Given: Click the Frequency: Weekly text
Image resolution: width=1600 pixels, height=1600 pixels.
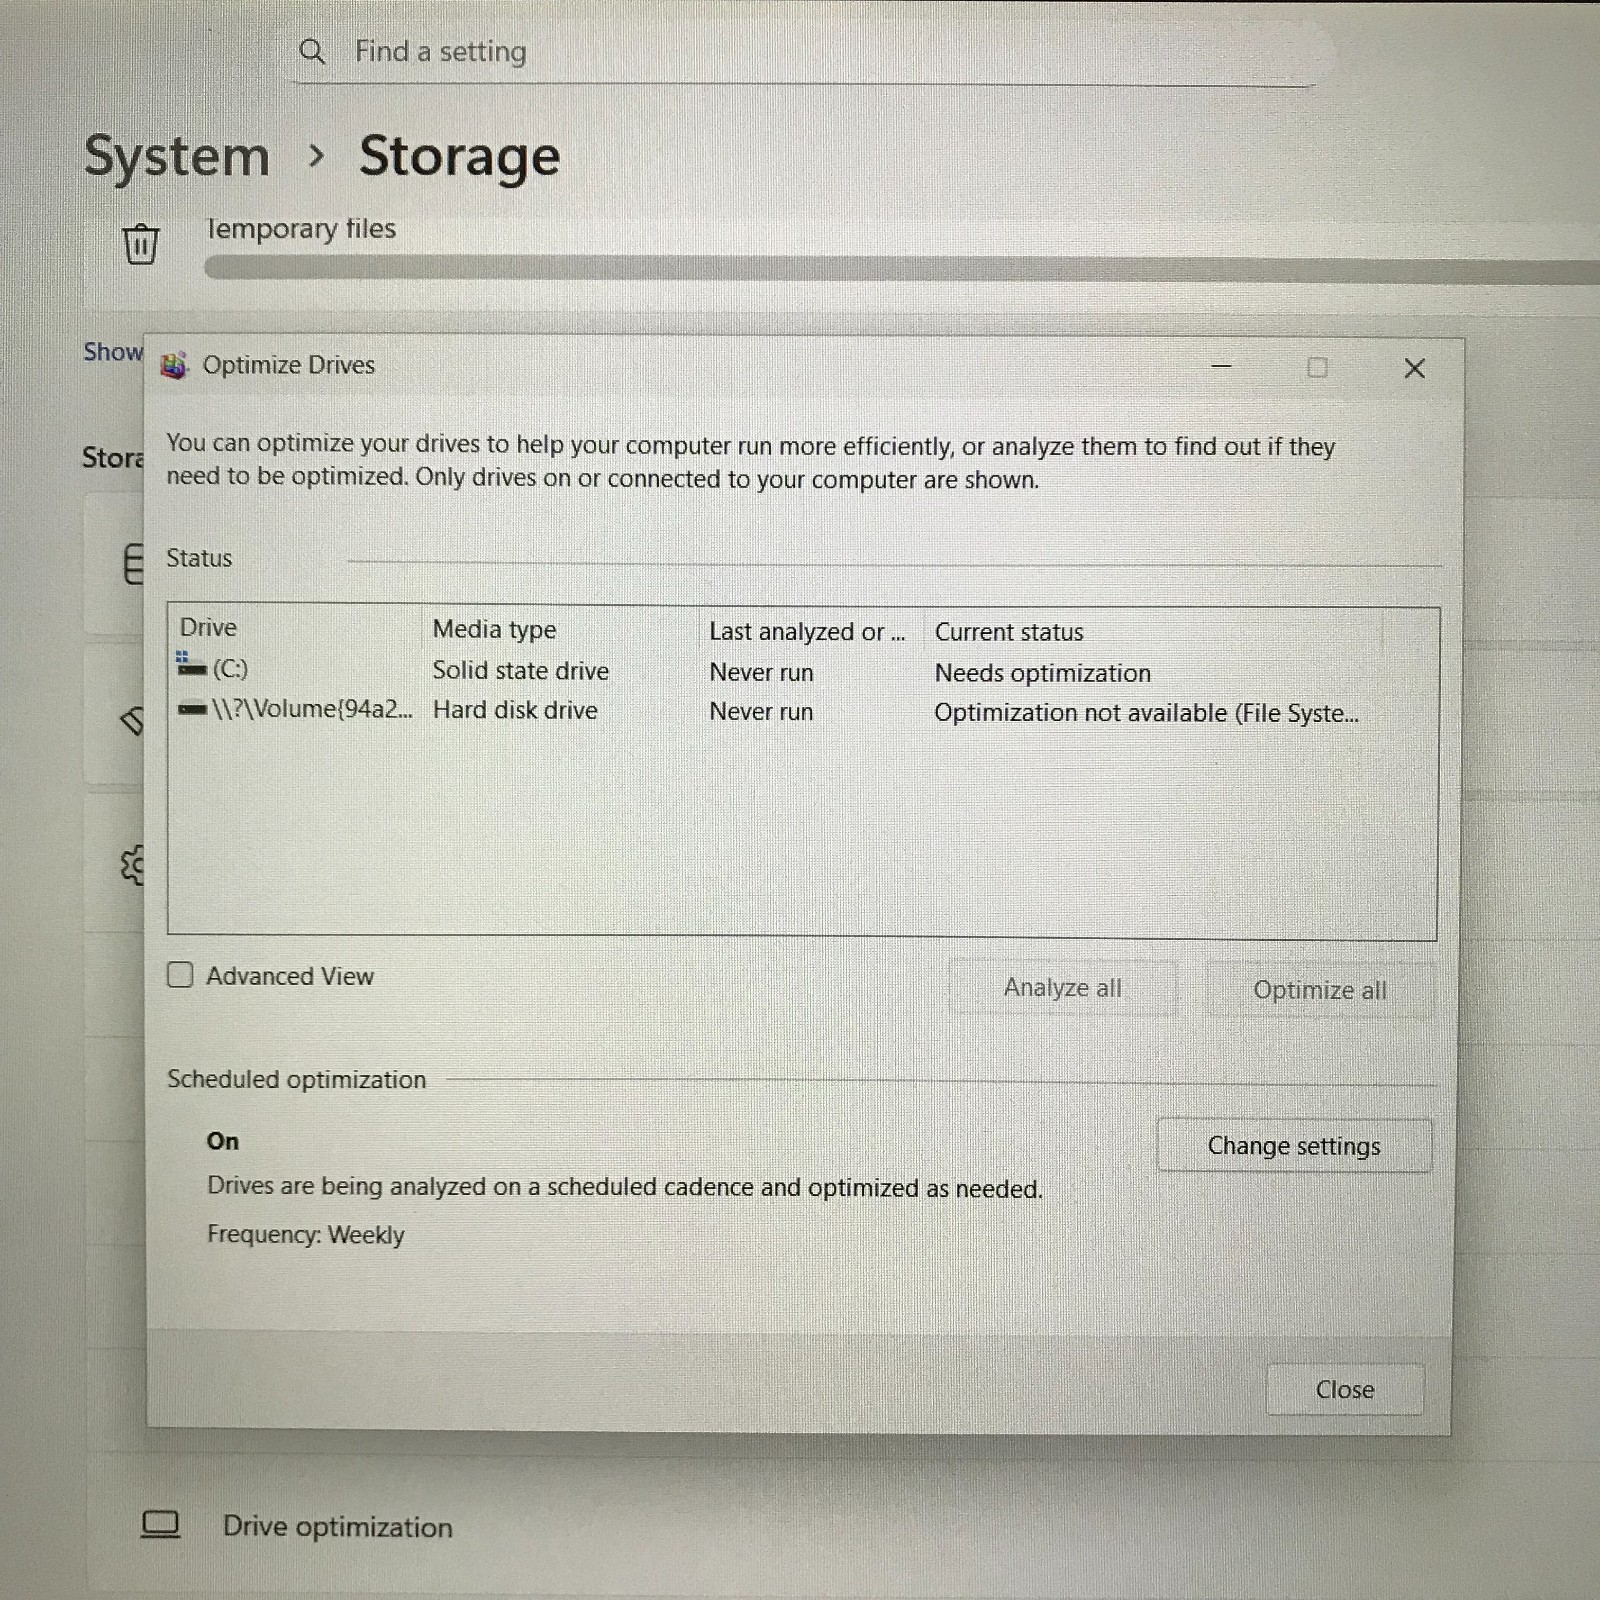Looking at the screenshot, I should (305, 1235).
